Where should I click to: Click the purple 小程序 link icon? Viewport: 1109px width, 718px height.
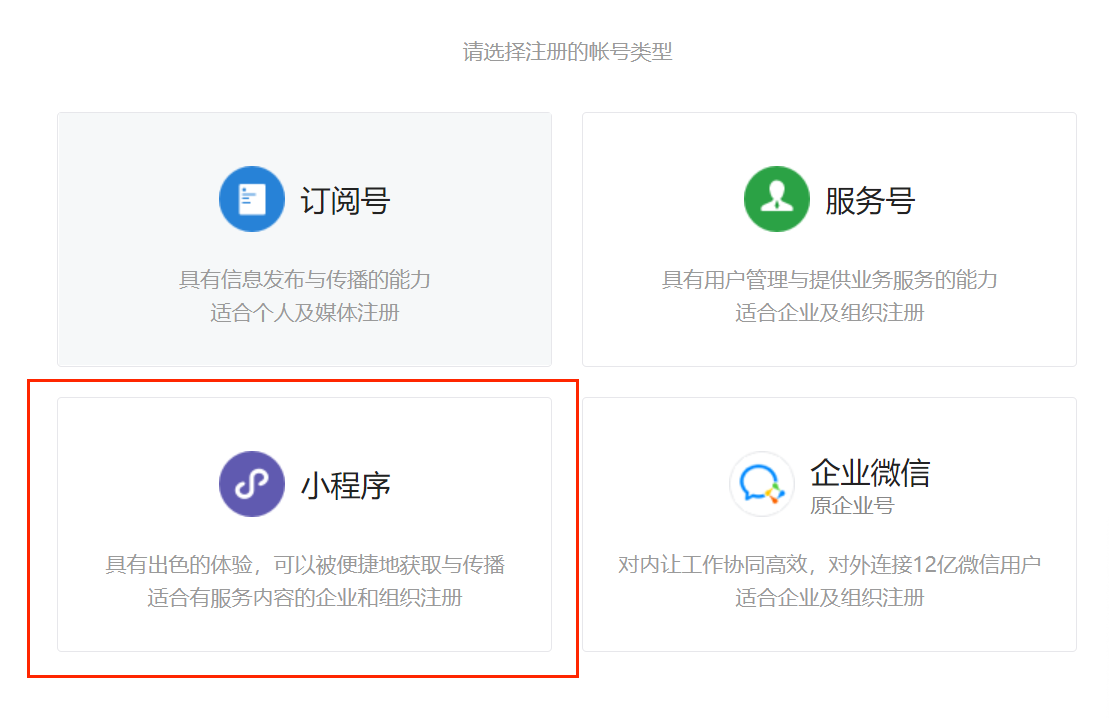[252, 484]
